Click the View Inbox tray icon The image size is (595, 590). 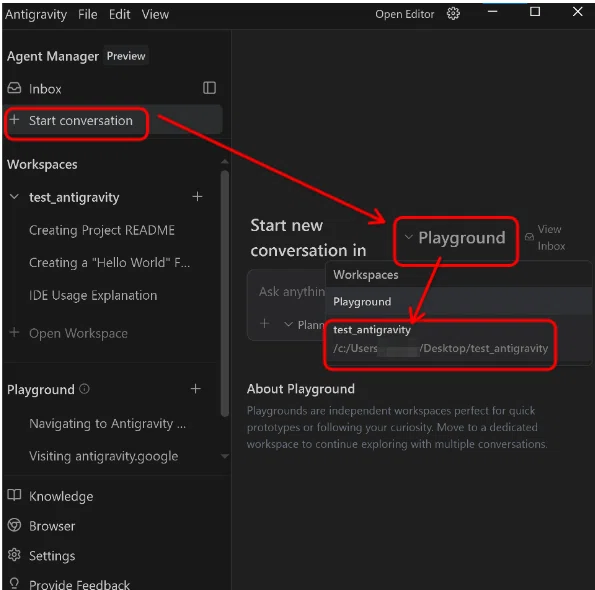click(529, 237)
